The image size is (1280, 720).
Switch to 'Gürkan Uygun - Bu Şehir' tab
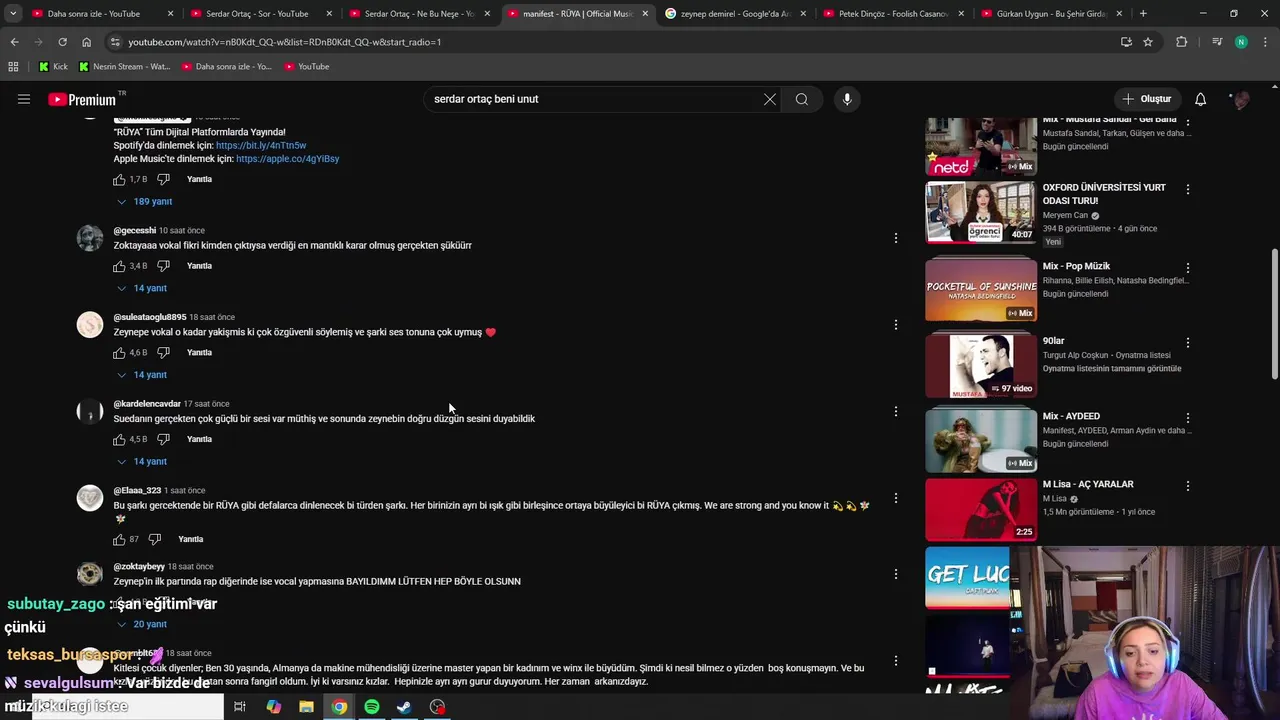pyautogui.click(x=1052, y=14)
